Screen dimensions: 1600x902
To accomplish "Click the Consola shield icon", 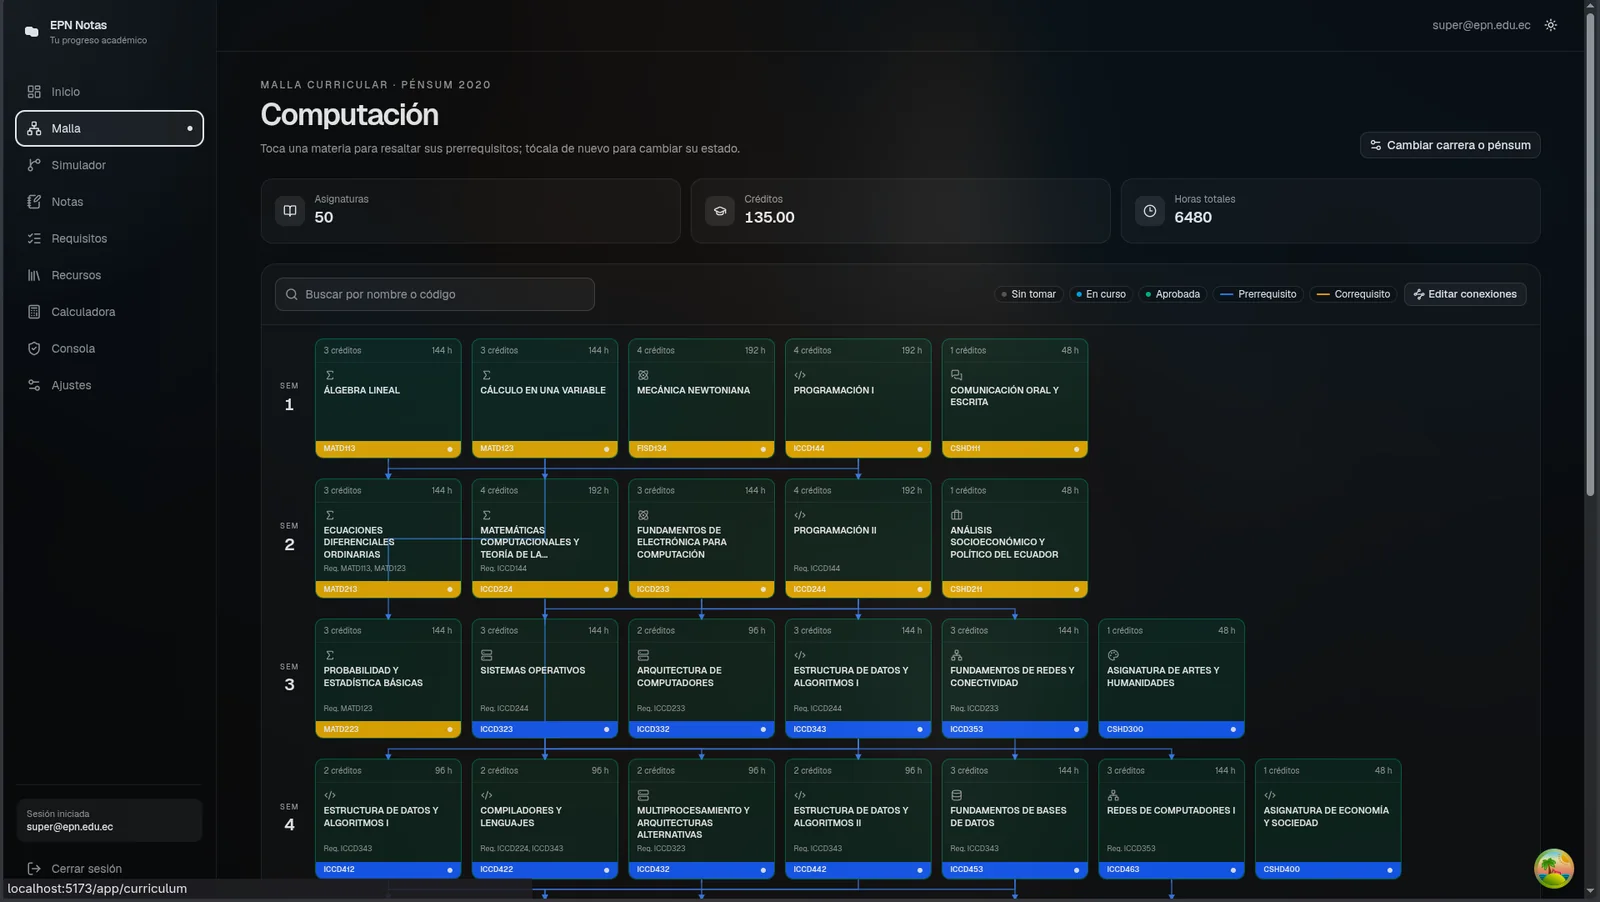I will tap(34, 349).
